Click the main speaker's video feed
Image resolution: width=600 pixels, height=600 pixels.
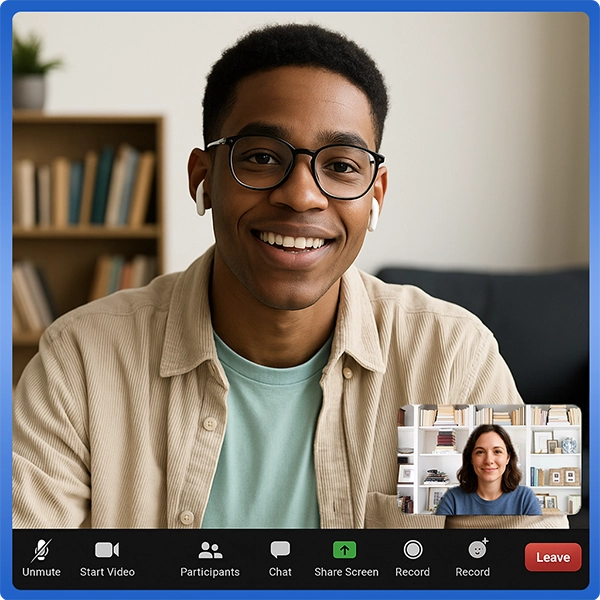coord(290,250)
